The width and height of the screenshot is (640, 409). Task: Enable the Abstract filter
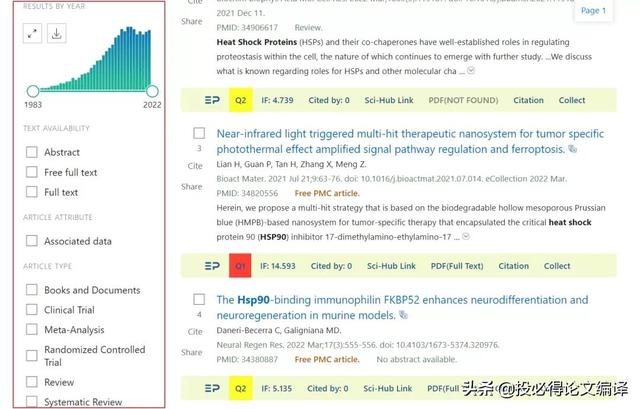[31, 152]
